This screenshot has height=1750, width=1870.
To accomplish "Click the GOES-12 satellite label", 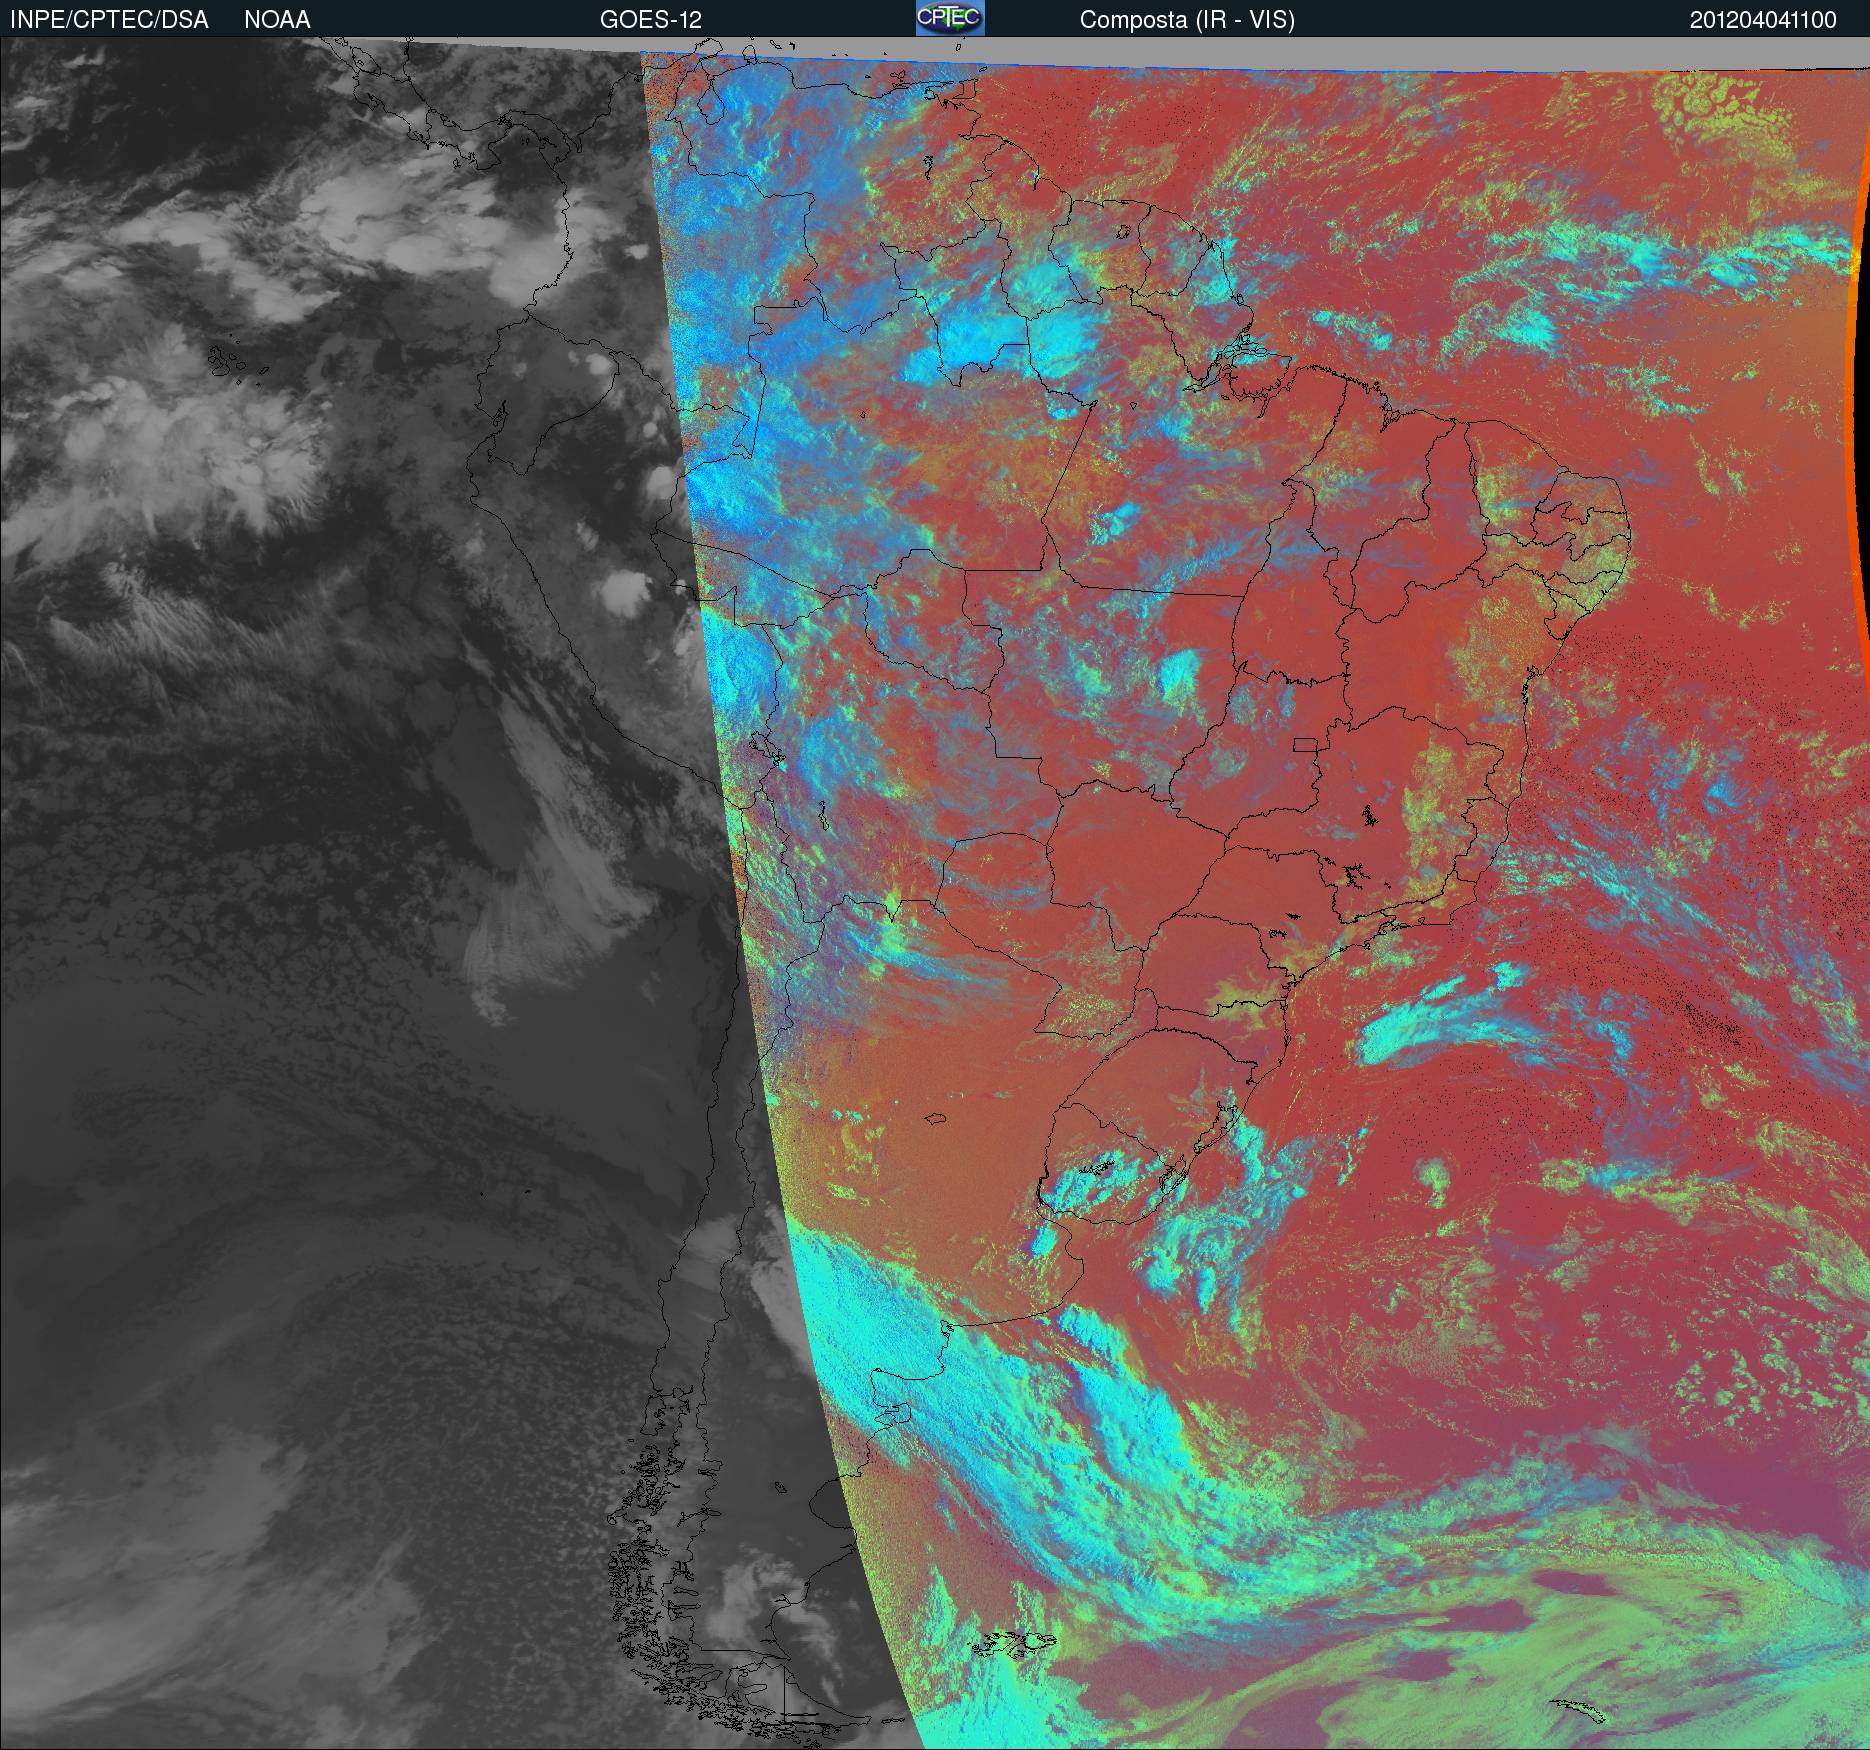I will [651, 20].
